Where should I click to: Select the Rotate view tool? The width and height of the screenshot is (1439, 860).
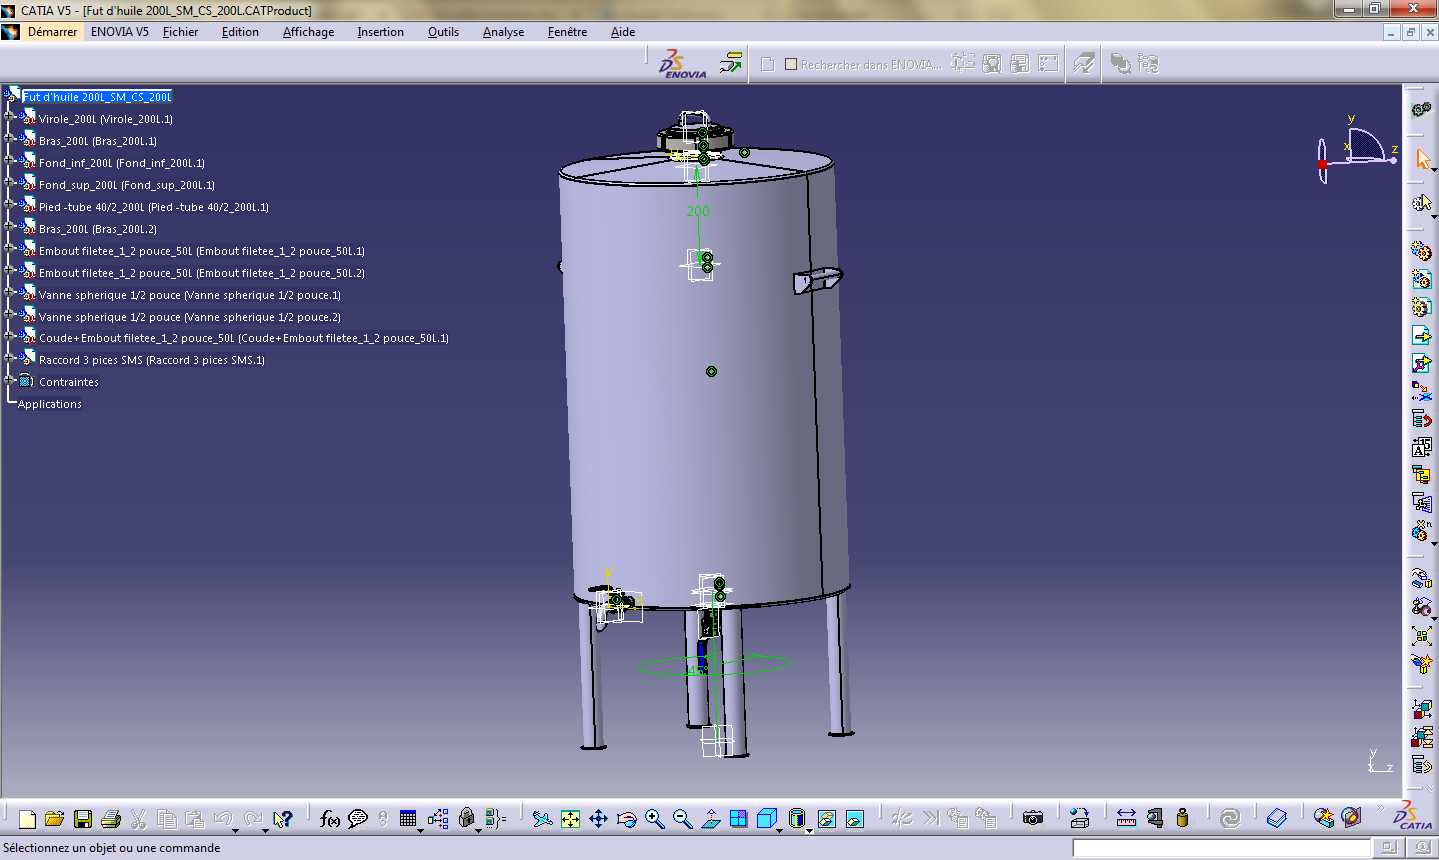coord(626,819)
